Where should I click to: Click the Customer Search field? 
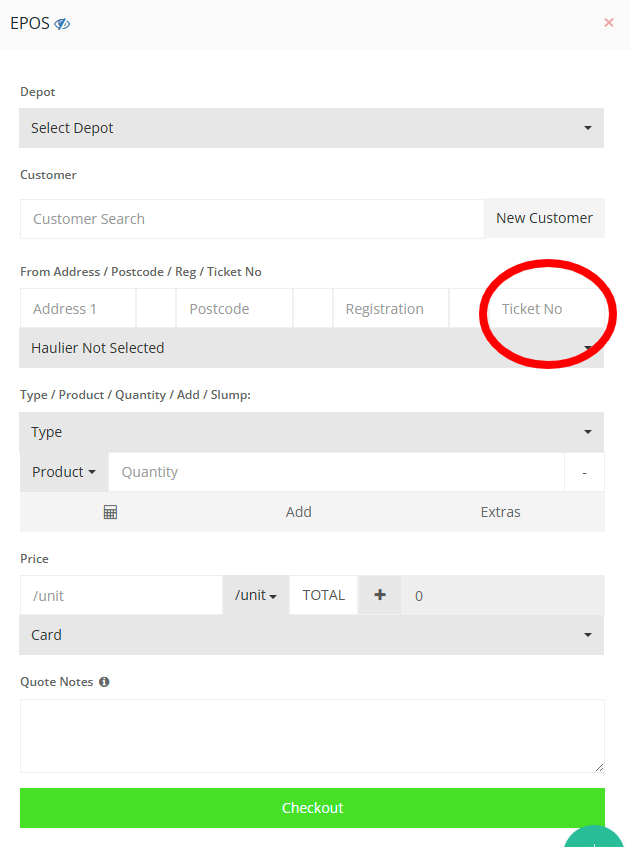252,219
